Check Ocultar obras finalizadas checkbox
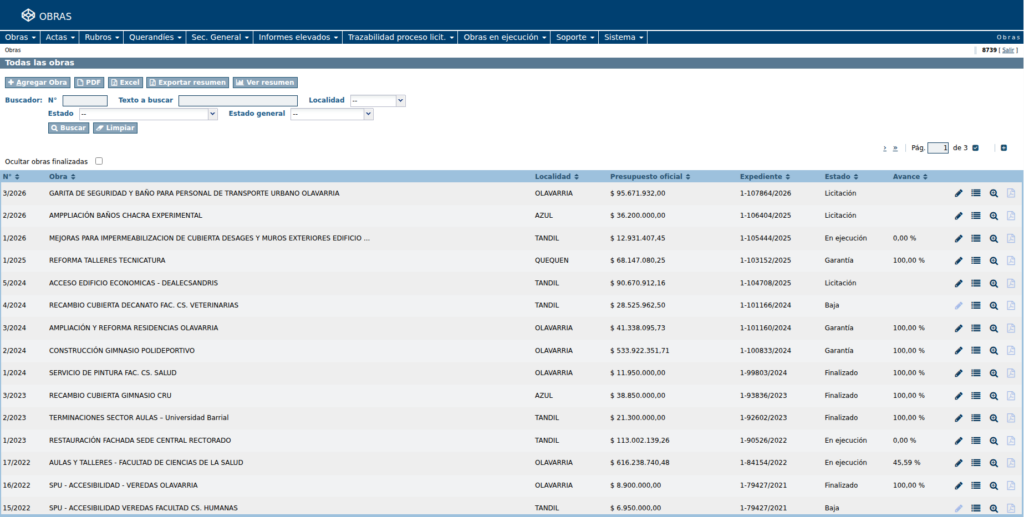The image size is (1024, 517). pyautogui.click(x=99, y=161)
